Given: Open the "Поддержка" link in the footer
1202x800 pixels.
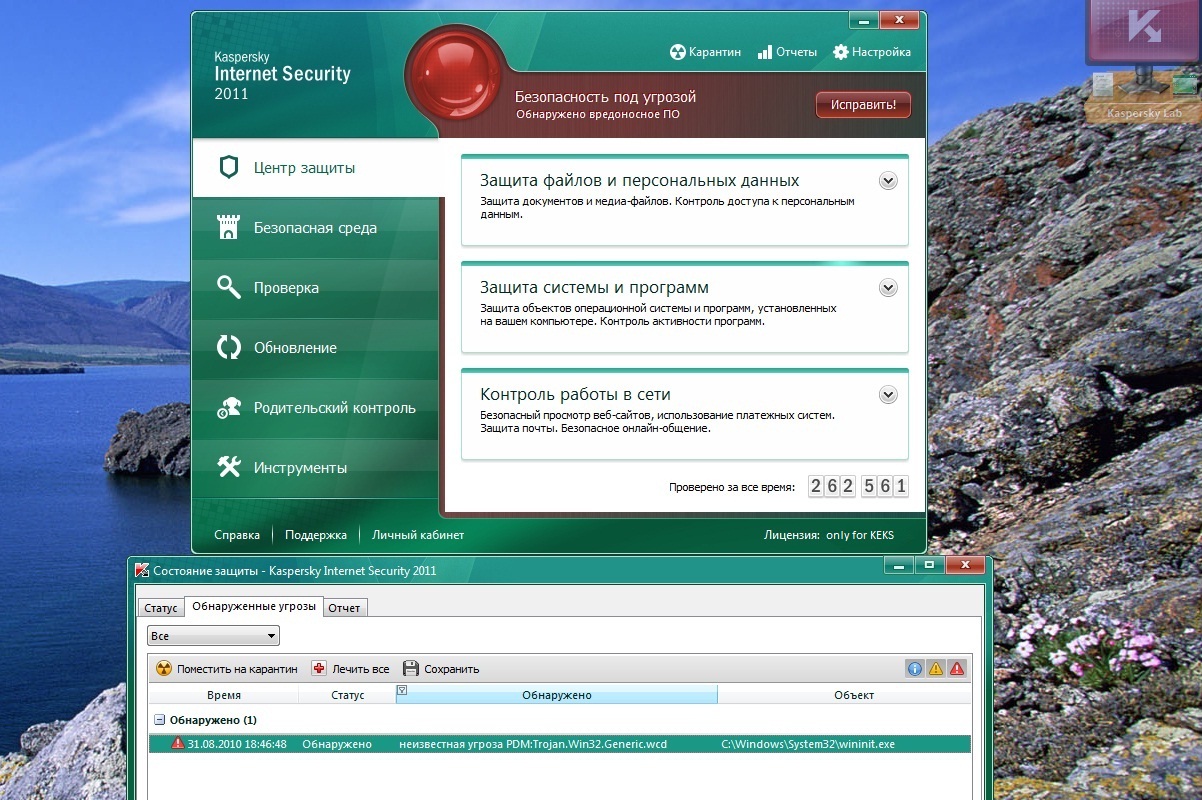Looking at the screenshot, I should click(315, 535).
